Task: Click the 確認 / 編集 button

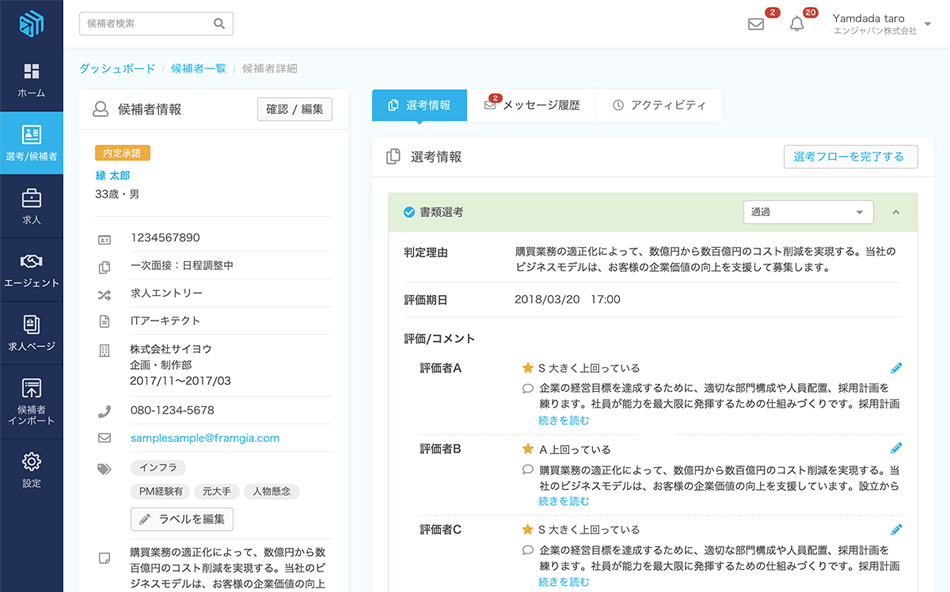Action: [x=294, y=110]
